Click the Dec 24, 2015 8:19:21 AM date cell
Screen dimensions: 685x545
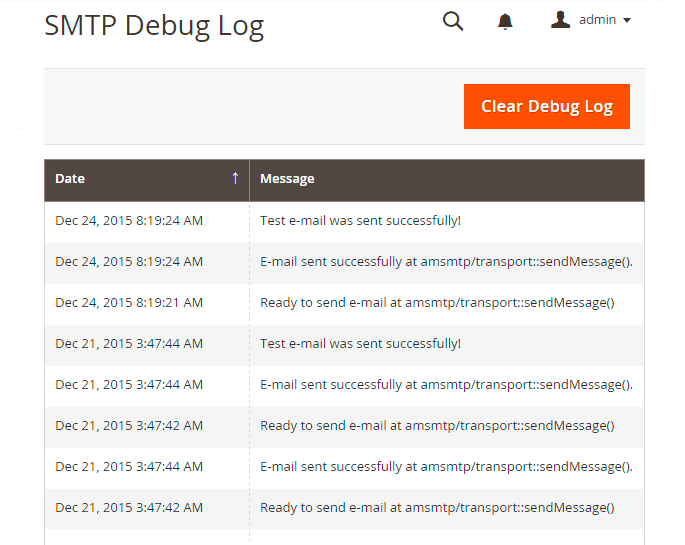coord(129,302)
